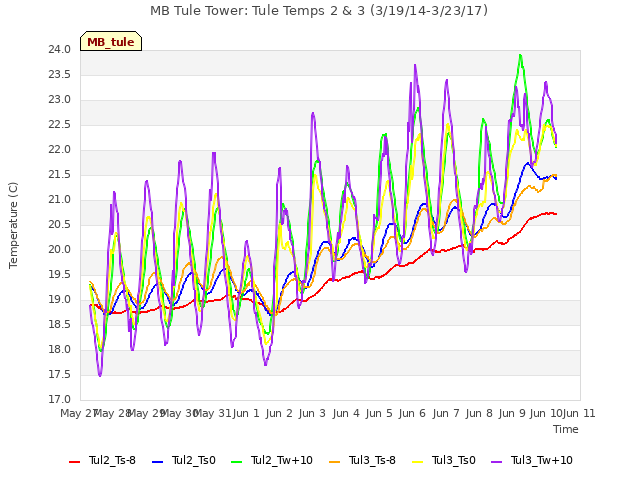Click the Temperature (C) axis label
The height and width of the screenshot is (480, 640).
pyautogui.click(x=13, y=225)
